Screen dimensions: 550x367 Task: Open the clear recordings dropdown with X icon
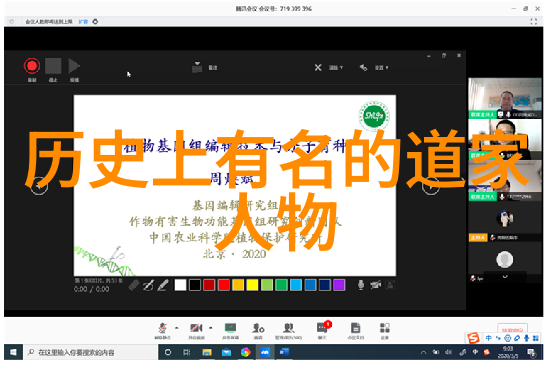point(328,67)
